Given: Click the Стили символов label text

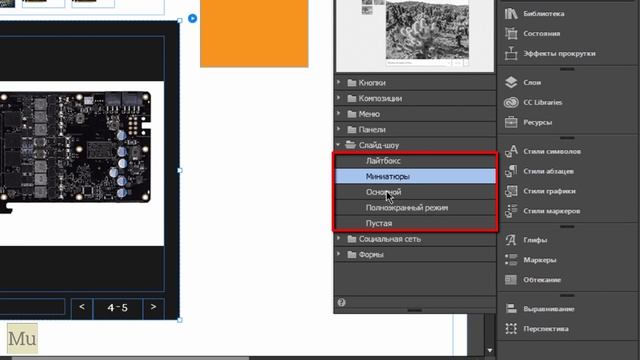Looking at the screenshot, I should coord(552,151).
